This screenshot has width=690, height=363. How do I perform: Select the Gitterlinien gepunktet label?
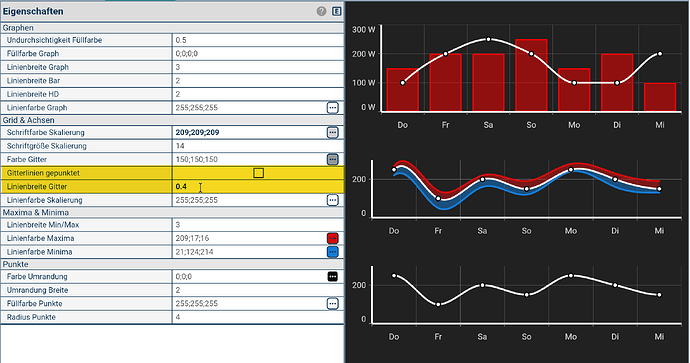click(43, 173)
